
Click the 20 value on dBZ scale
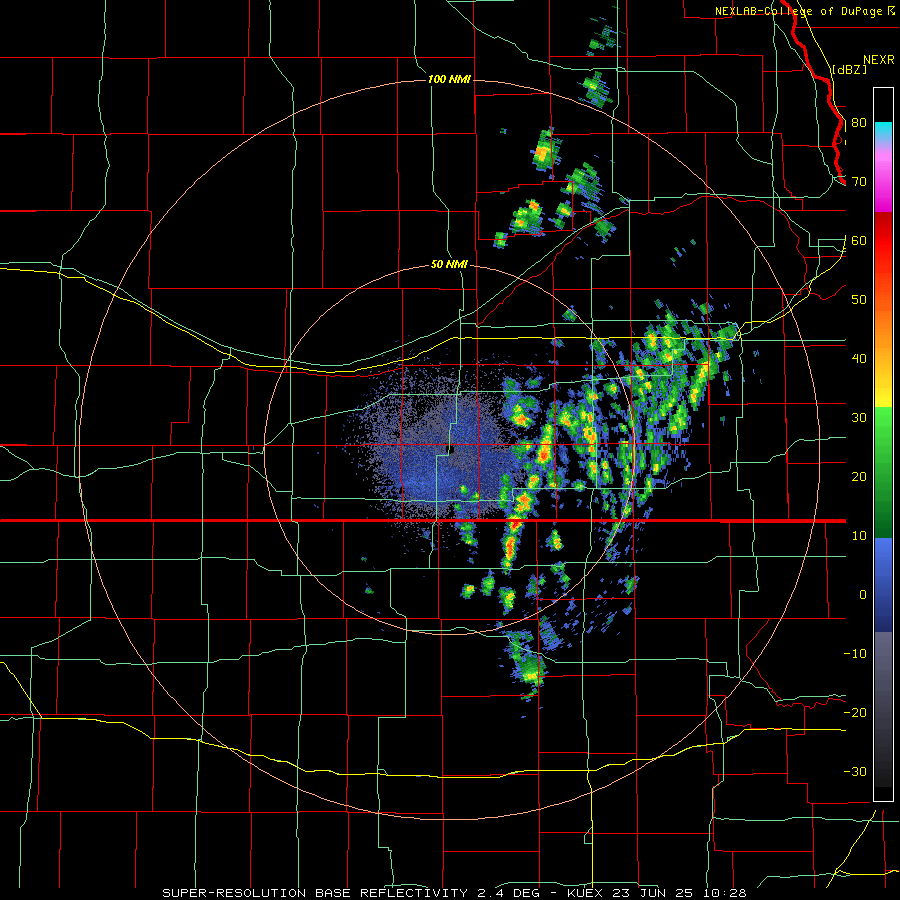(859, 477)
